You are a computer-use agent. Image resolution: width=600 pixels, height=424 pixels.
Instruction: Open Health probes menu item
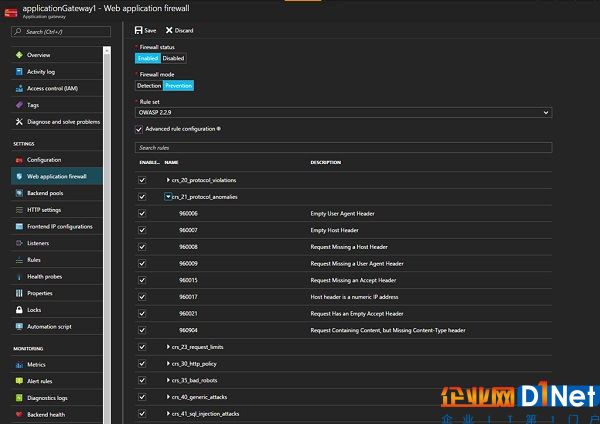coord(57,277)
